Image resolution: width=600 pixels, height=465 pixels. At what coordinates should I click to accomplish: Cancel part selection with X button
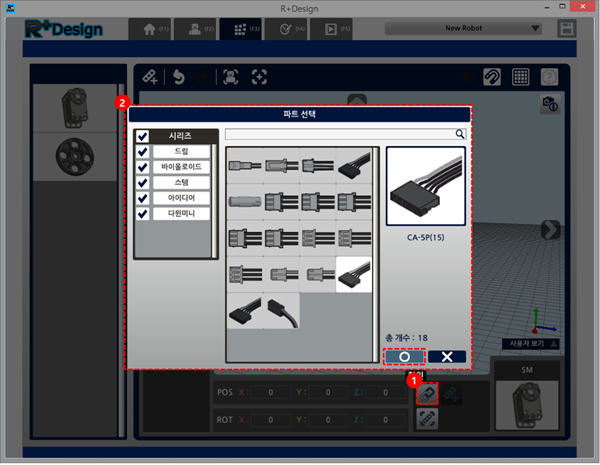tap(446, 356)
